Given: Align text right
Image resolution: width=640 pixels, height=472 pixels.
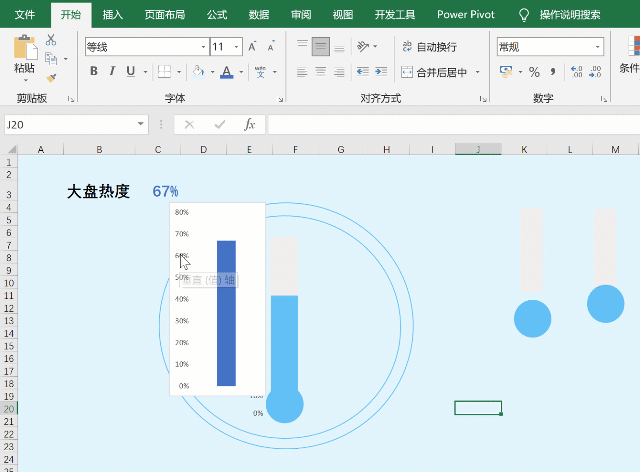Looking at the screenshot, I should (x=339, y=72).
